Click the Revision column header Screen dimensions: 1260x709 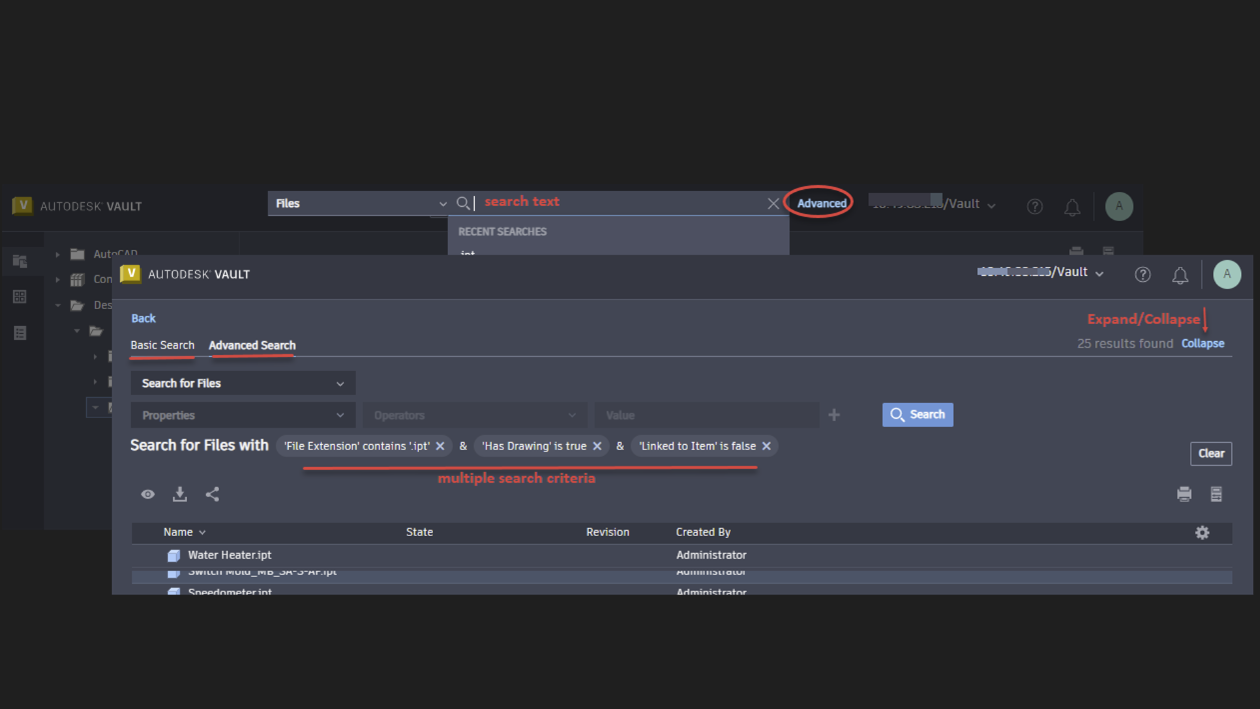tap(607, 532)
